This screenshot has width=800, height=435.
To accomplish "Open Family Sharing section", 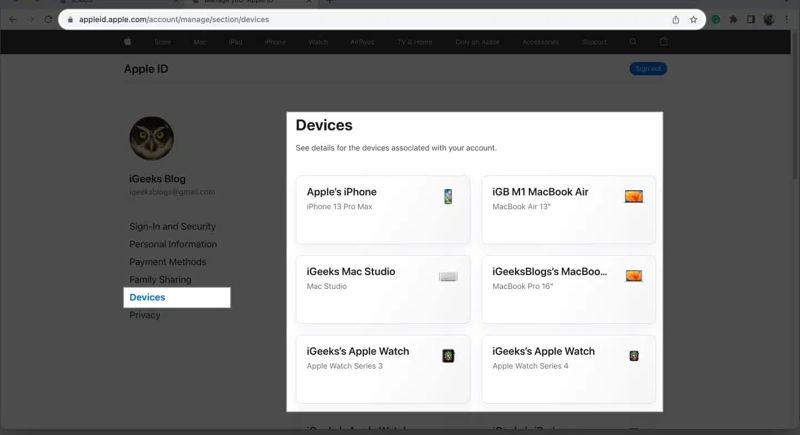I will (160, 279).
